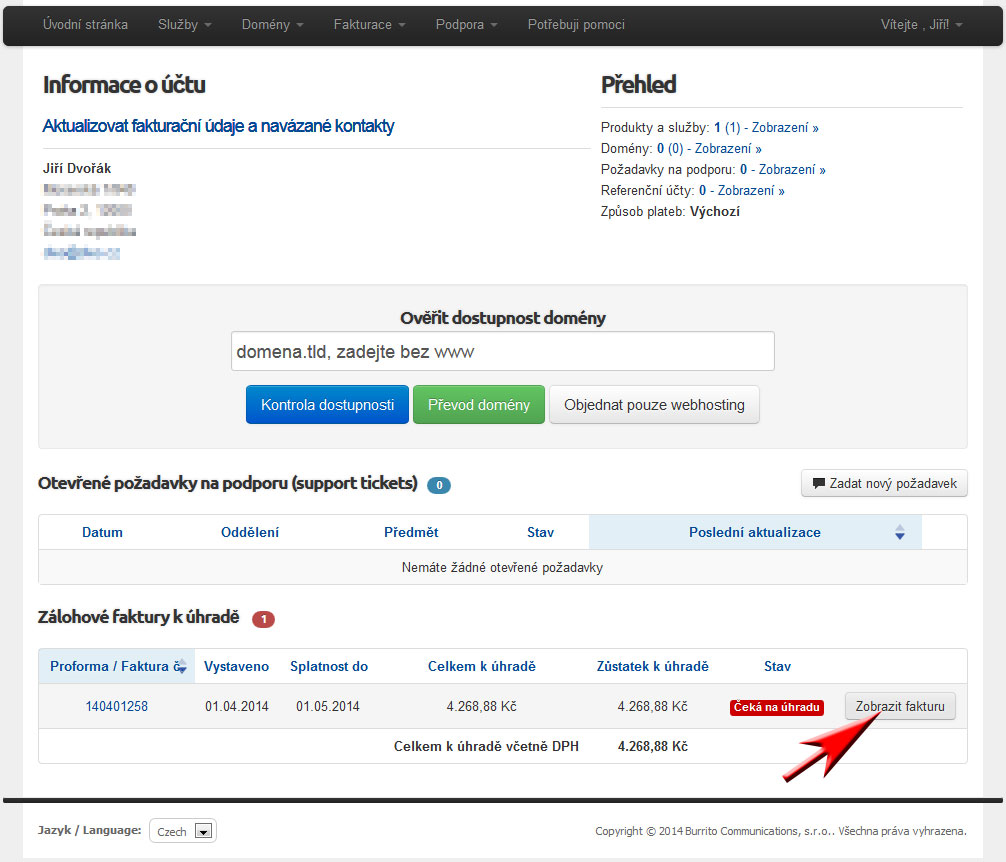Click Zobrazit fakturu button

click(900, 706)
